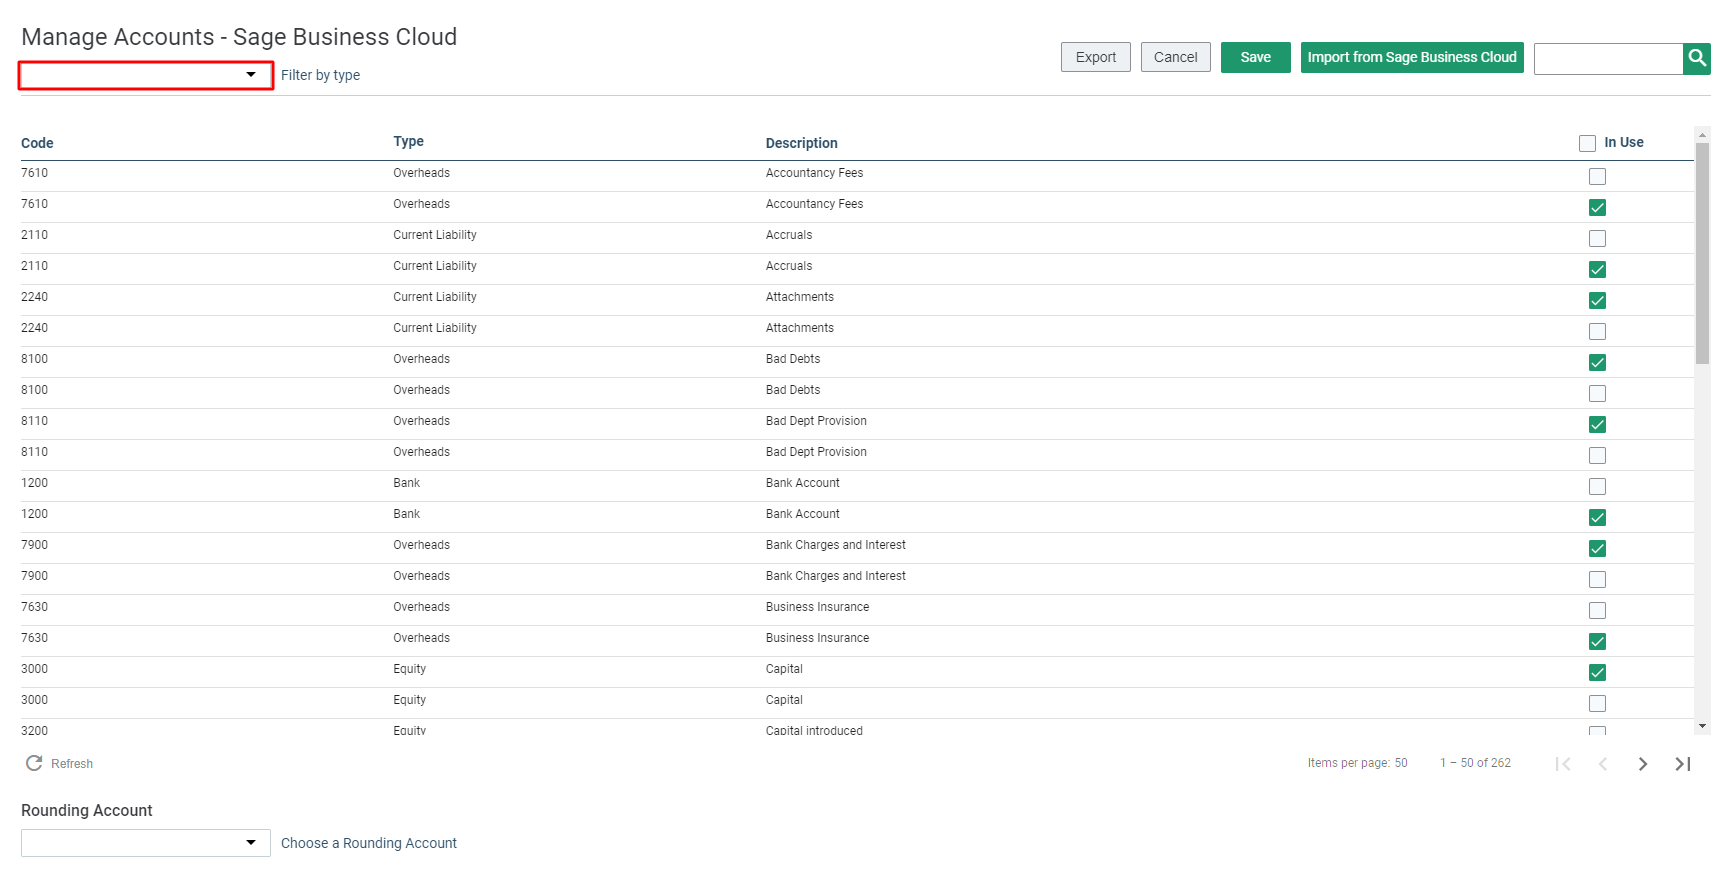Click the Cancel button
Screen dimensions: 1736x895
[1176, 57]
